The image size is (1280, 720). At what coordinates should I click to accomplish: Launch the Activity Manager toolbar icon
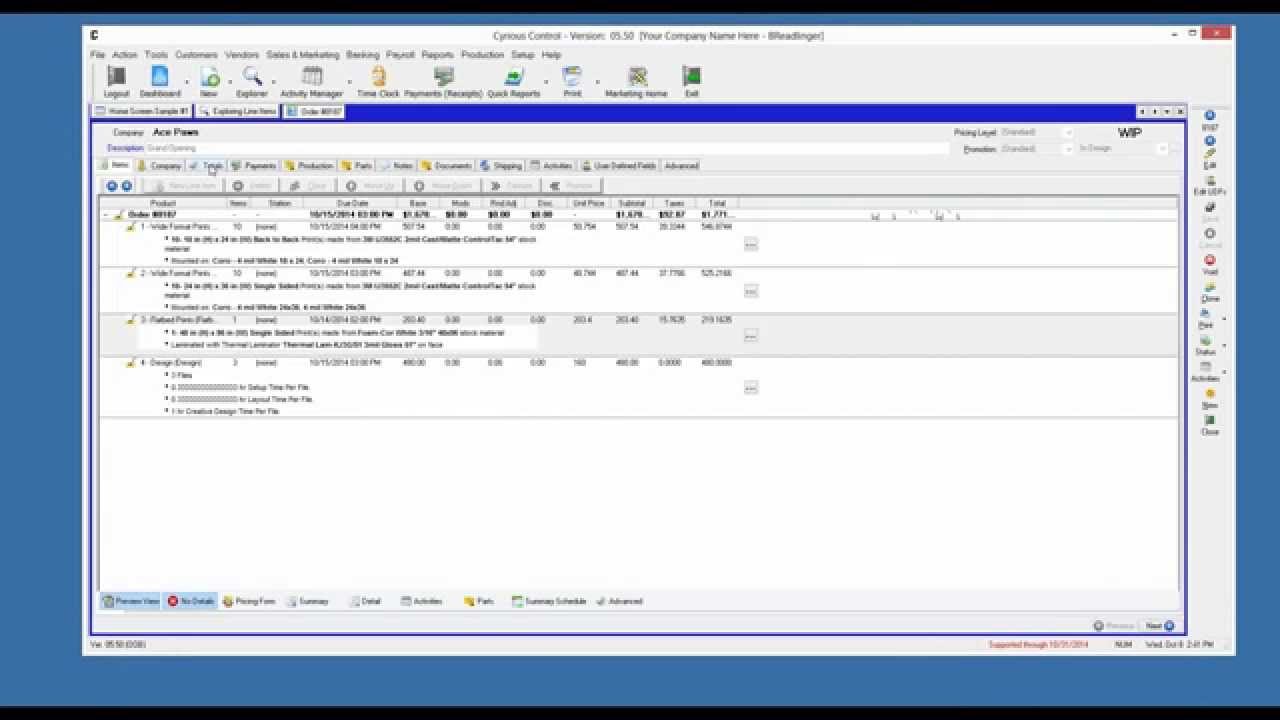312,81
